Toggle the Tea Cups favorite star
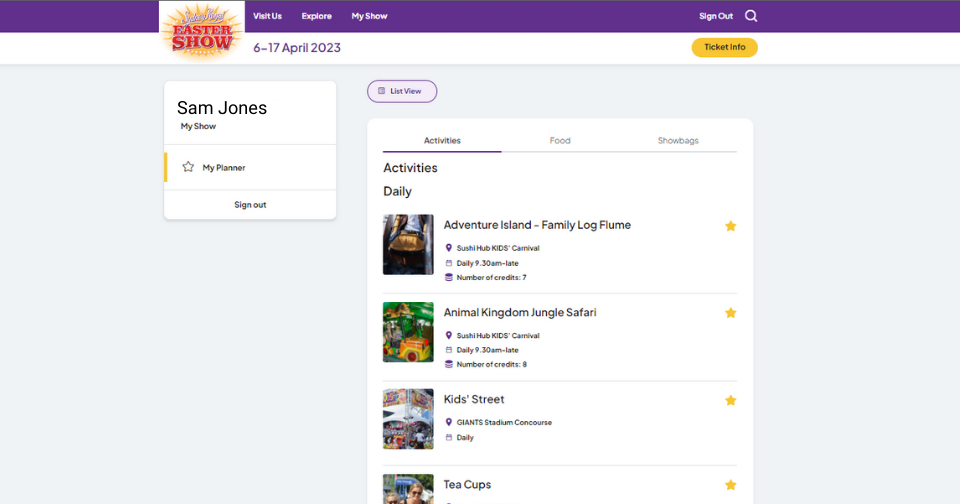 [x=730, y=484]
